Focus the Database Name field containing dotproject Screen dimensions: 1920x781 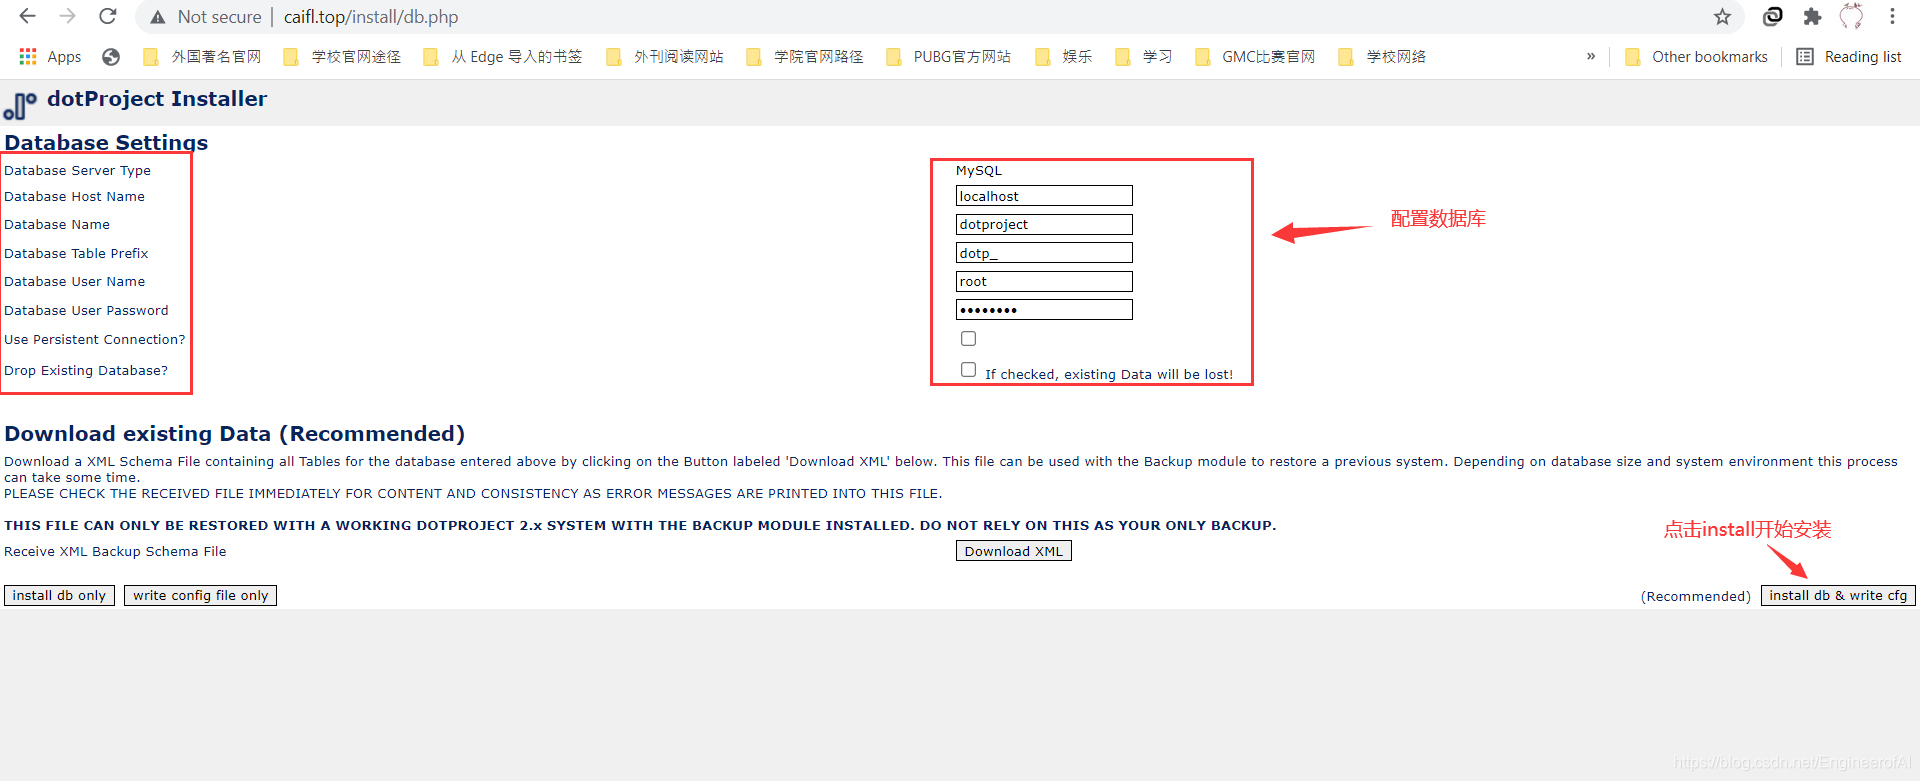coord(1044,224)
